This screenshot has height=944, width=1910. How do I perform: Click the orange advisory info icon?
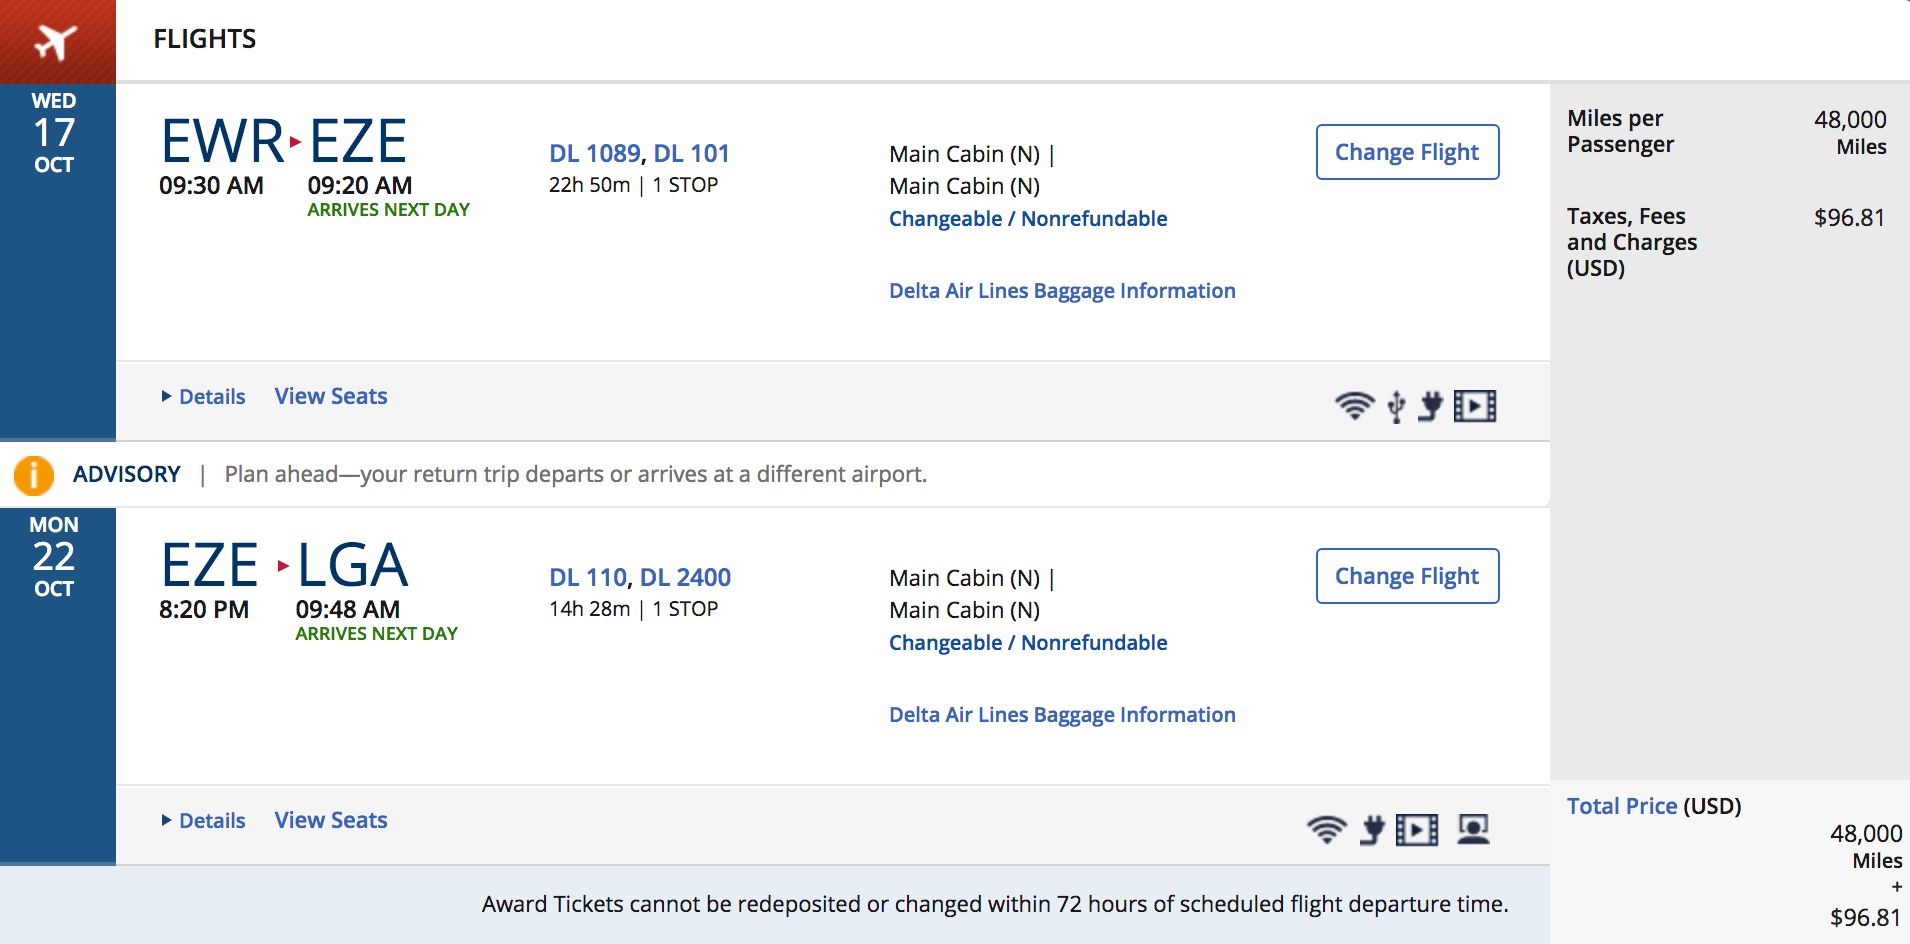[x=34, y=475]
